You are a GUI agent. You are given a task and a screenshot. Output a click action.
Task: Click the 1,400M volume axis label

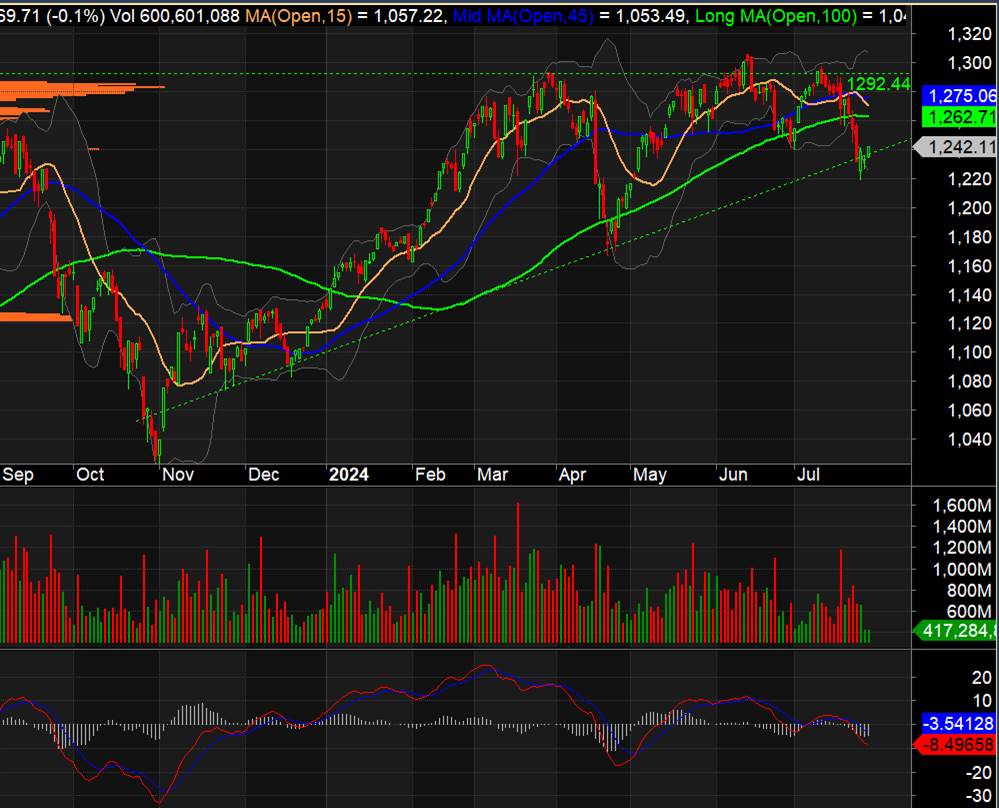(x=962, y=526)
